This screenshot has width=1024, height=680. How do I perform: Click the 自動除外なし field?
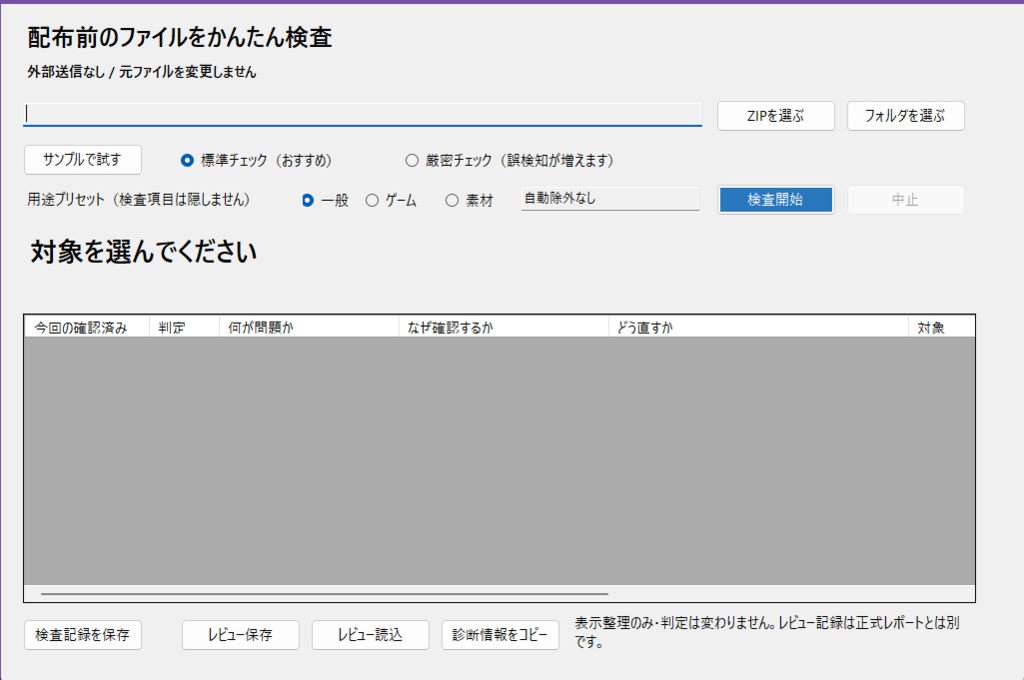click(x=610, y=199)
